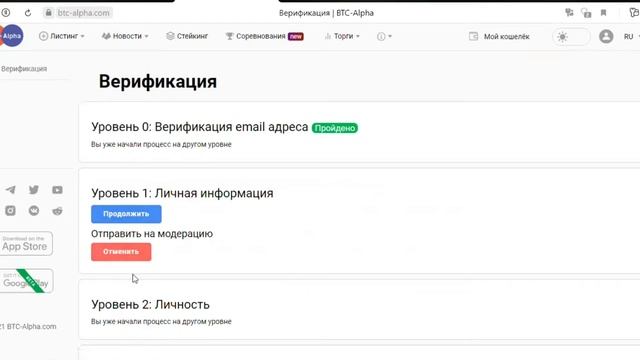Select Верификация in the sidebar
The height and width of the screenshot is (360, 640).
[x=24, y=69]
